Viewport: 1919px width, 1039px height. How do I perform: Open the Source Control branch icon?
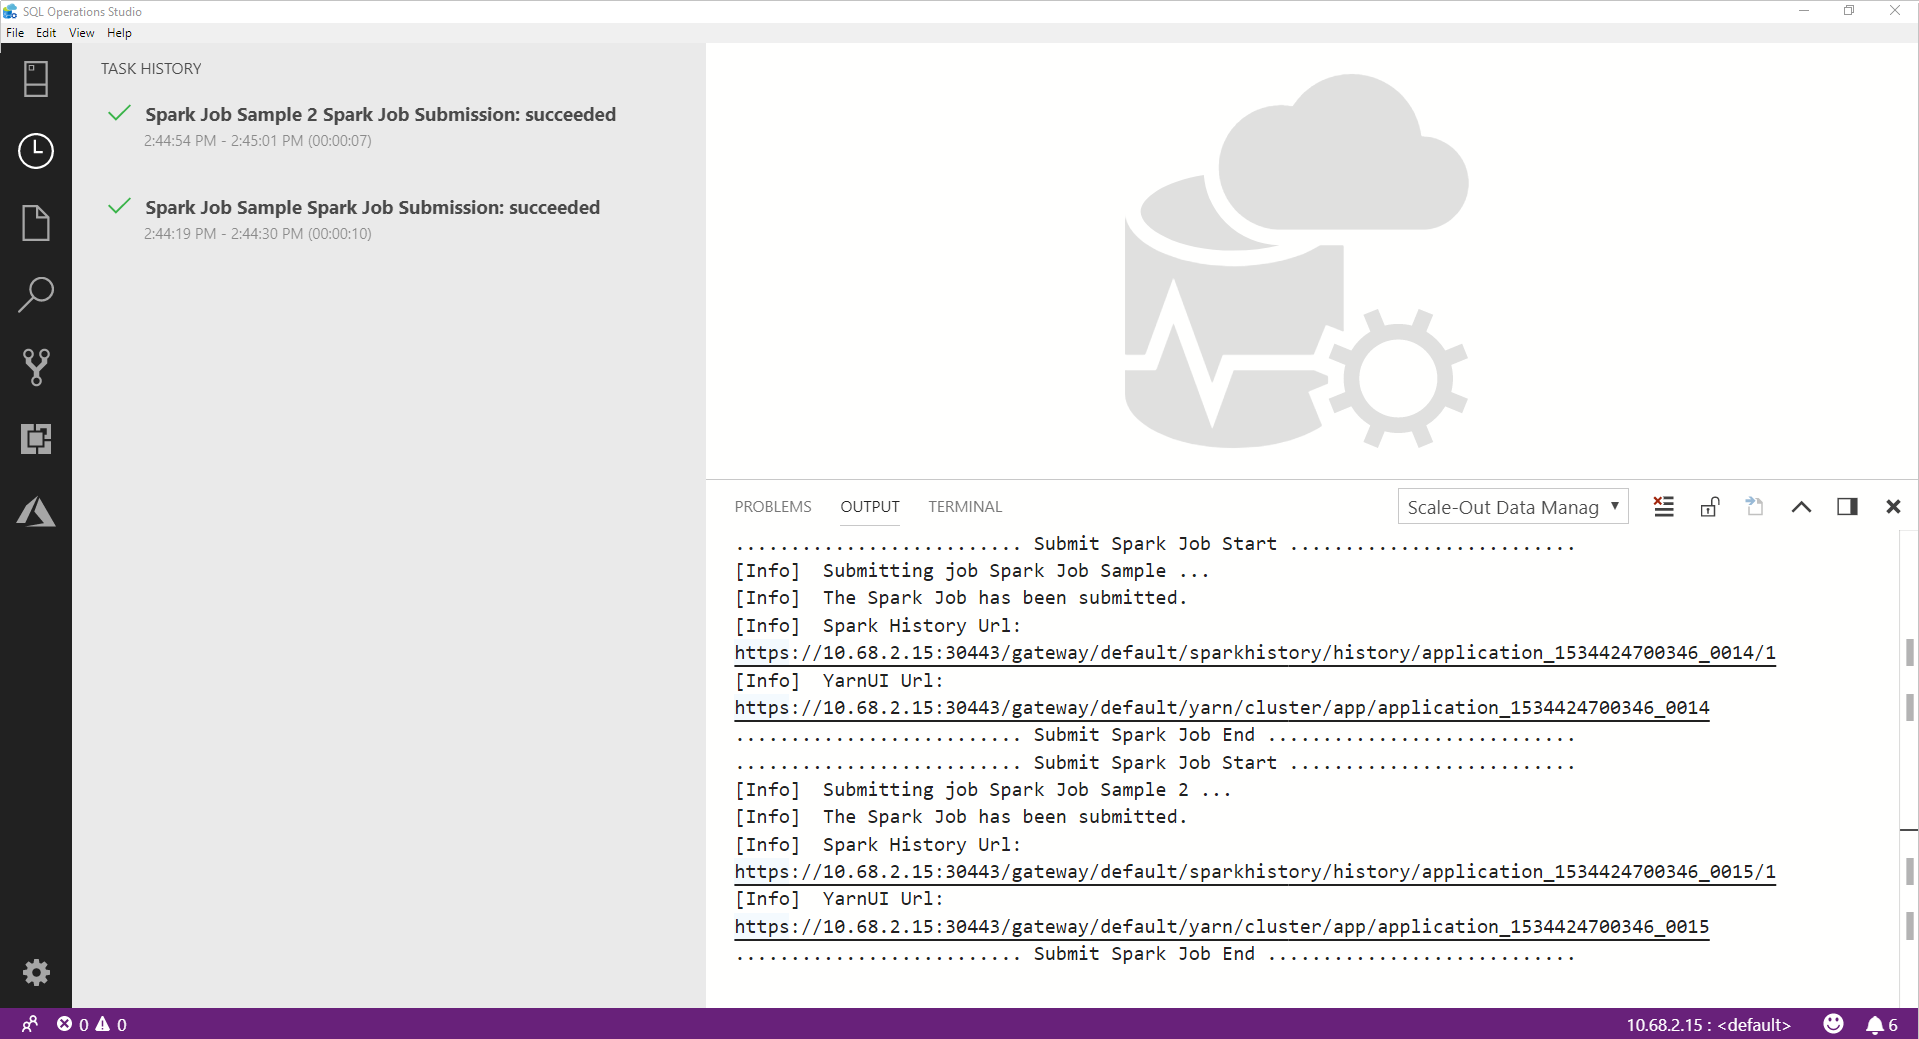tap(36, 367)
